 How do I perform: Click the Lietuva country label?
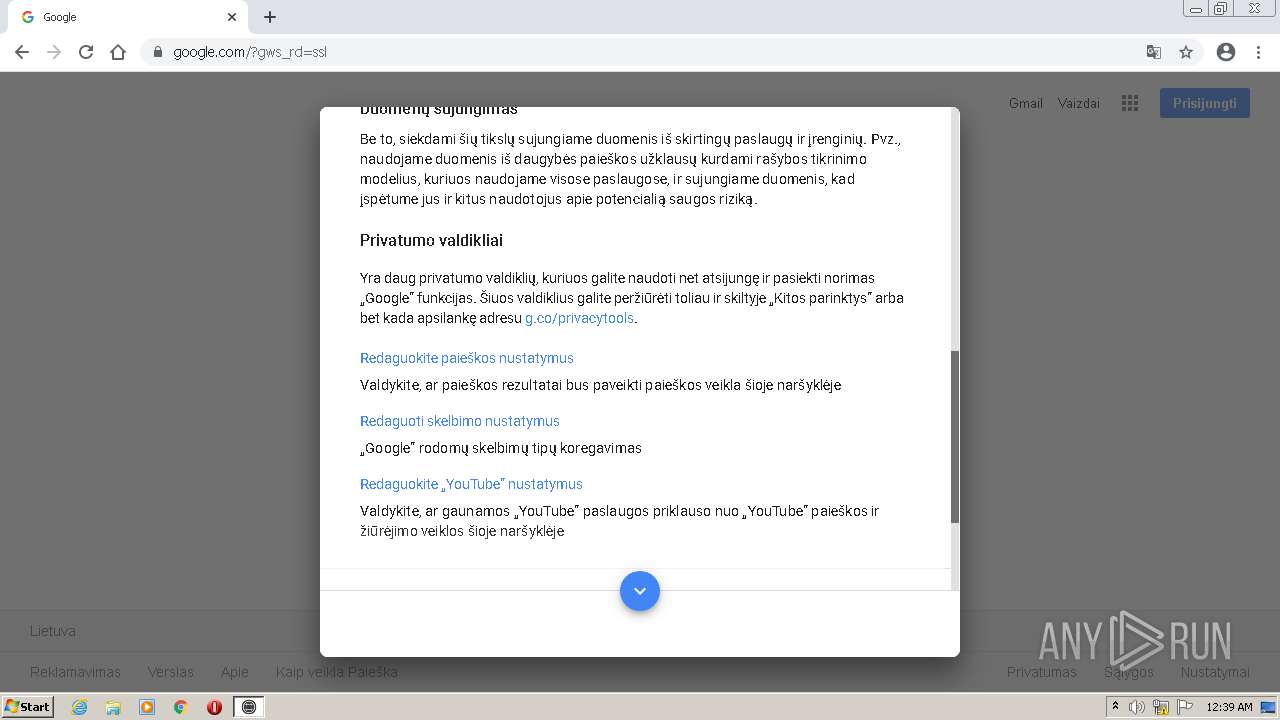click(53, 631)
